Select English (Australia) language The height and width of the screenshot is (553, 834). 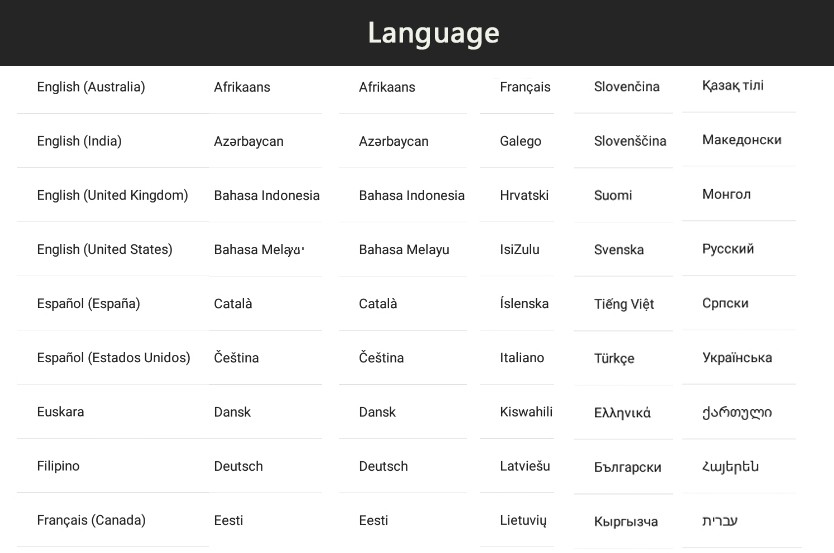[x=112, y=87]
